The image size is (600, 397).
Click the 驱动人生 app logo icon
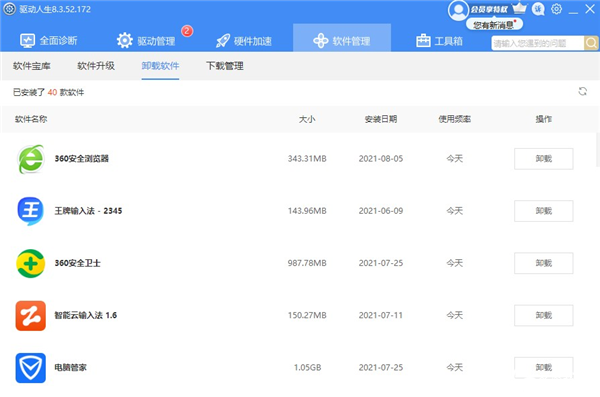point(10,9)
